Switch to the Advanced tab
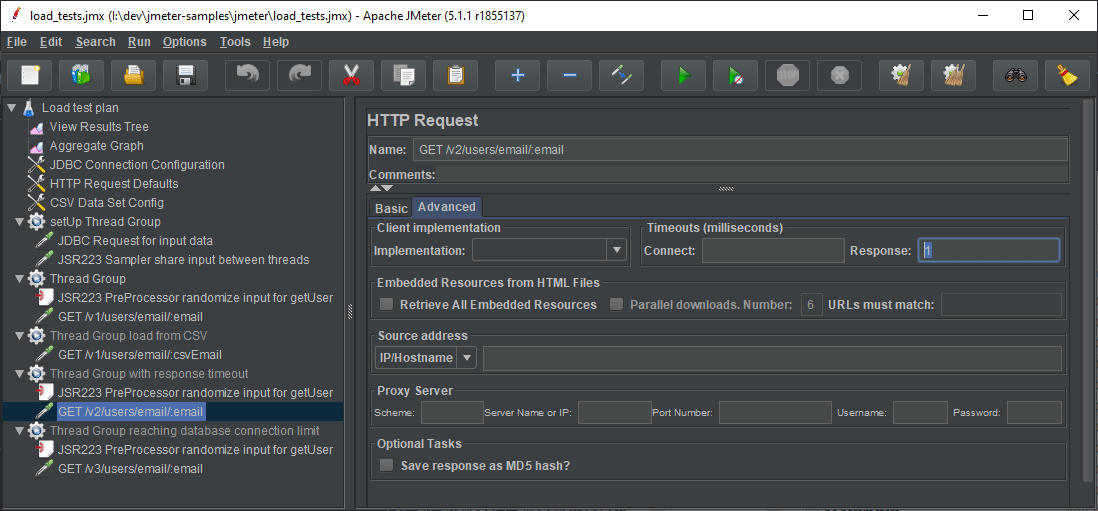The width and height of the screenshot is (1098, 511). click(x=447, y=206)
